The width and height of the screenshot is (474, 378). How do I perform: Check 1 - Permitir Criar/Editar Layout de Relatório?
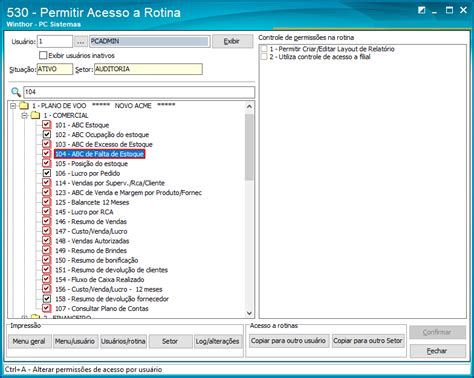(264, 49)
